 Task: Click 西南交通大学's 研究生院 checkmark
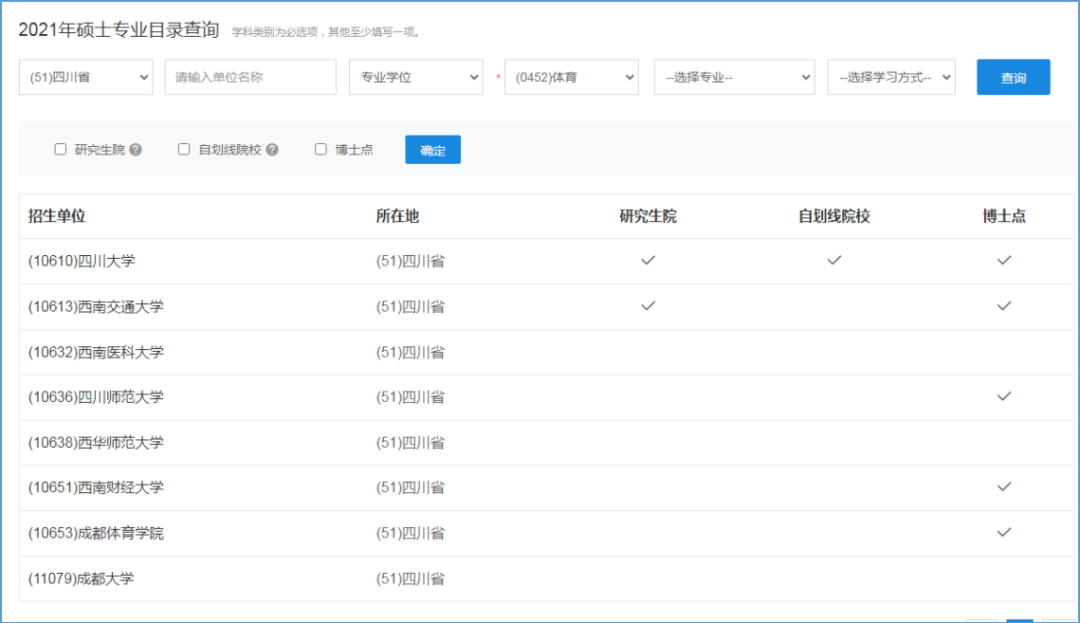[648, 306]
